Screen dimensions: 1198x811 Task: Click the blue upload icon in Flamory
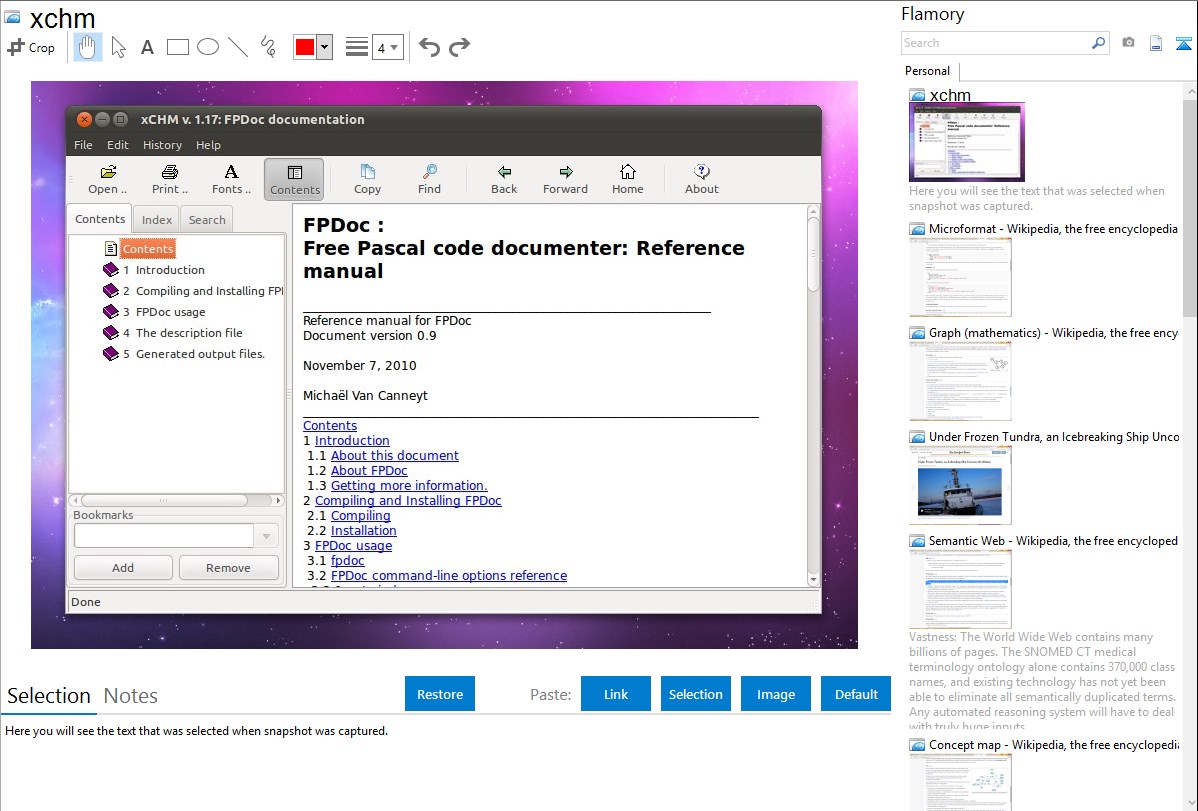[1183, 43]
